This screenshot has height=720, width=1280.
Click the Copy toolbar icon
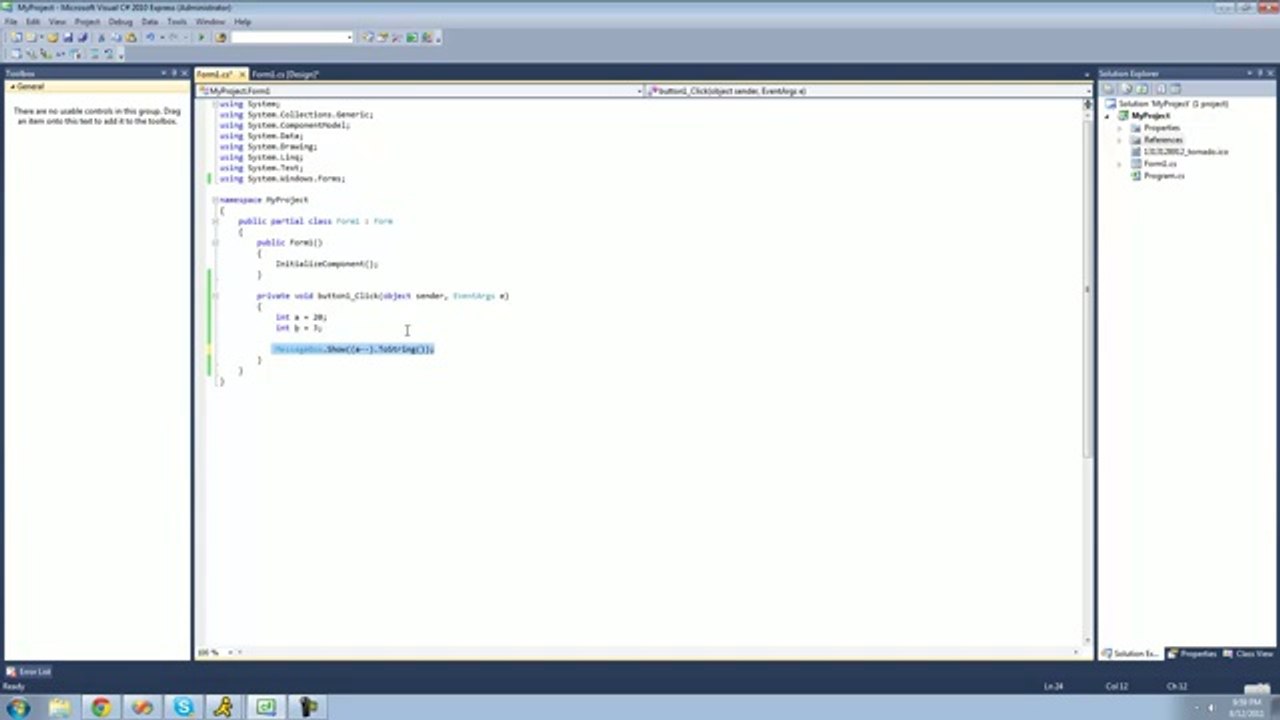tap(116, 37)
